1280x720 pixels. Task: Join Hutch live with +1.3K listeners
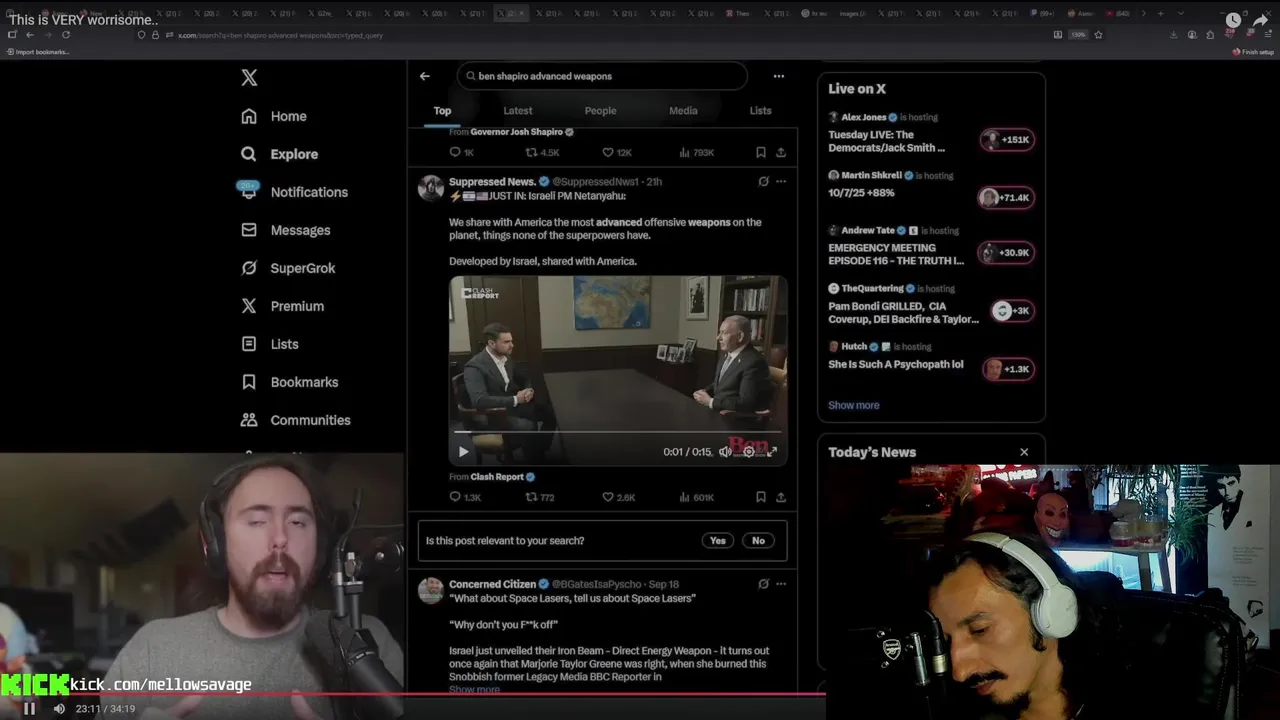1008,369
